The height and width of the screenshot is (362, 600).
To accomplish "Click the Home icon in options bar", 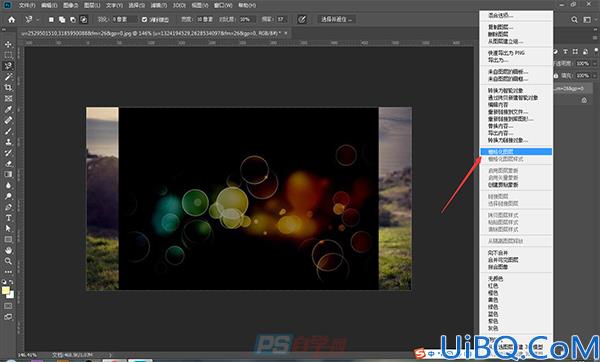I will point(12,19).
